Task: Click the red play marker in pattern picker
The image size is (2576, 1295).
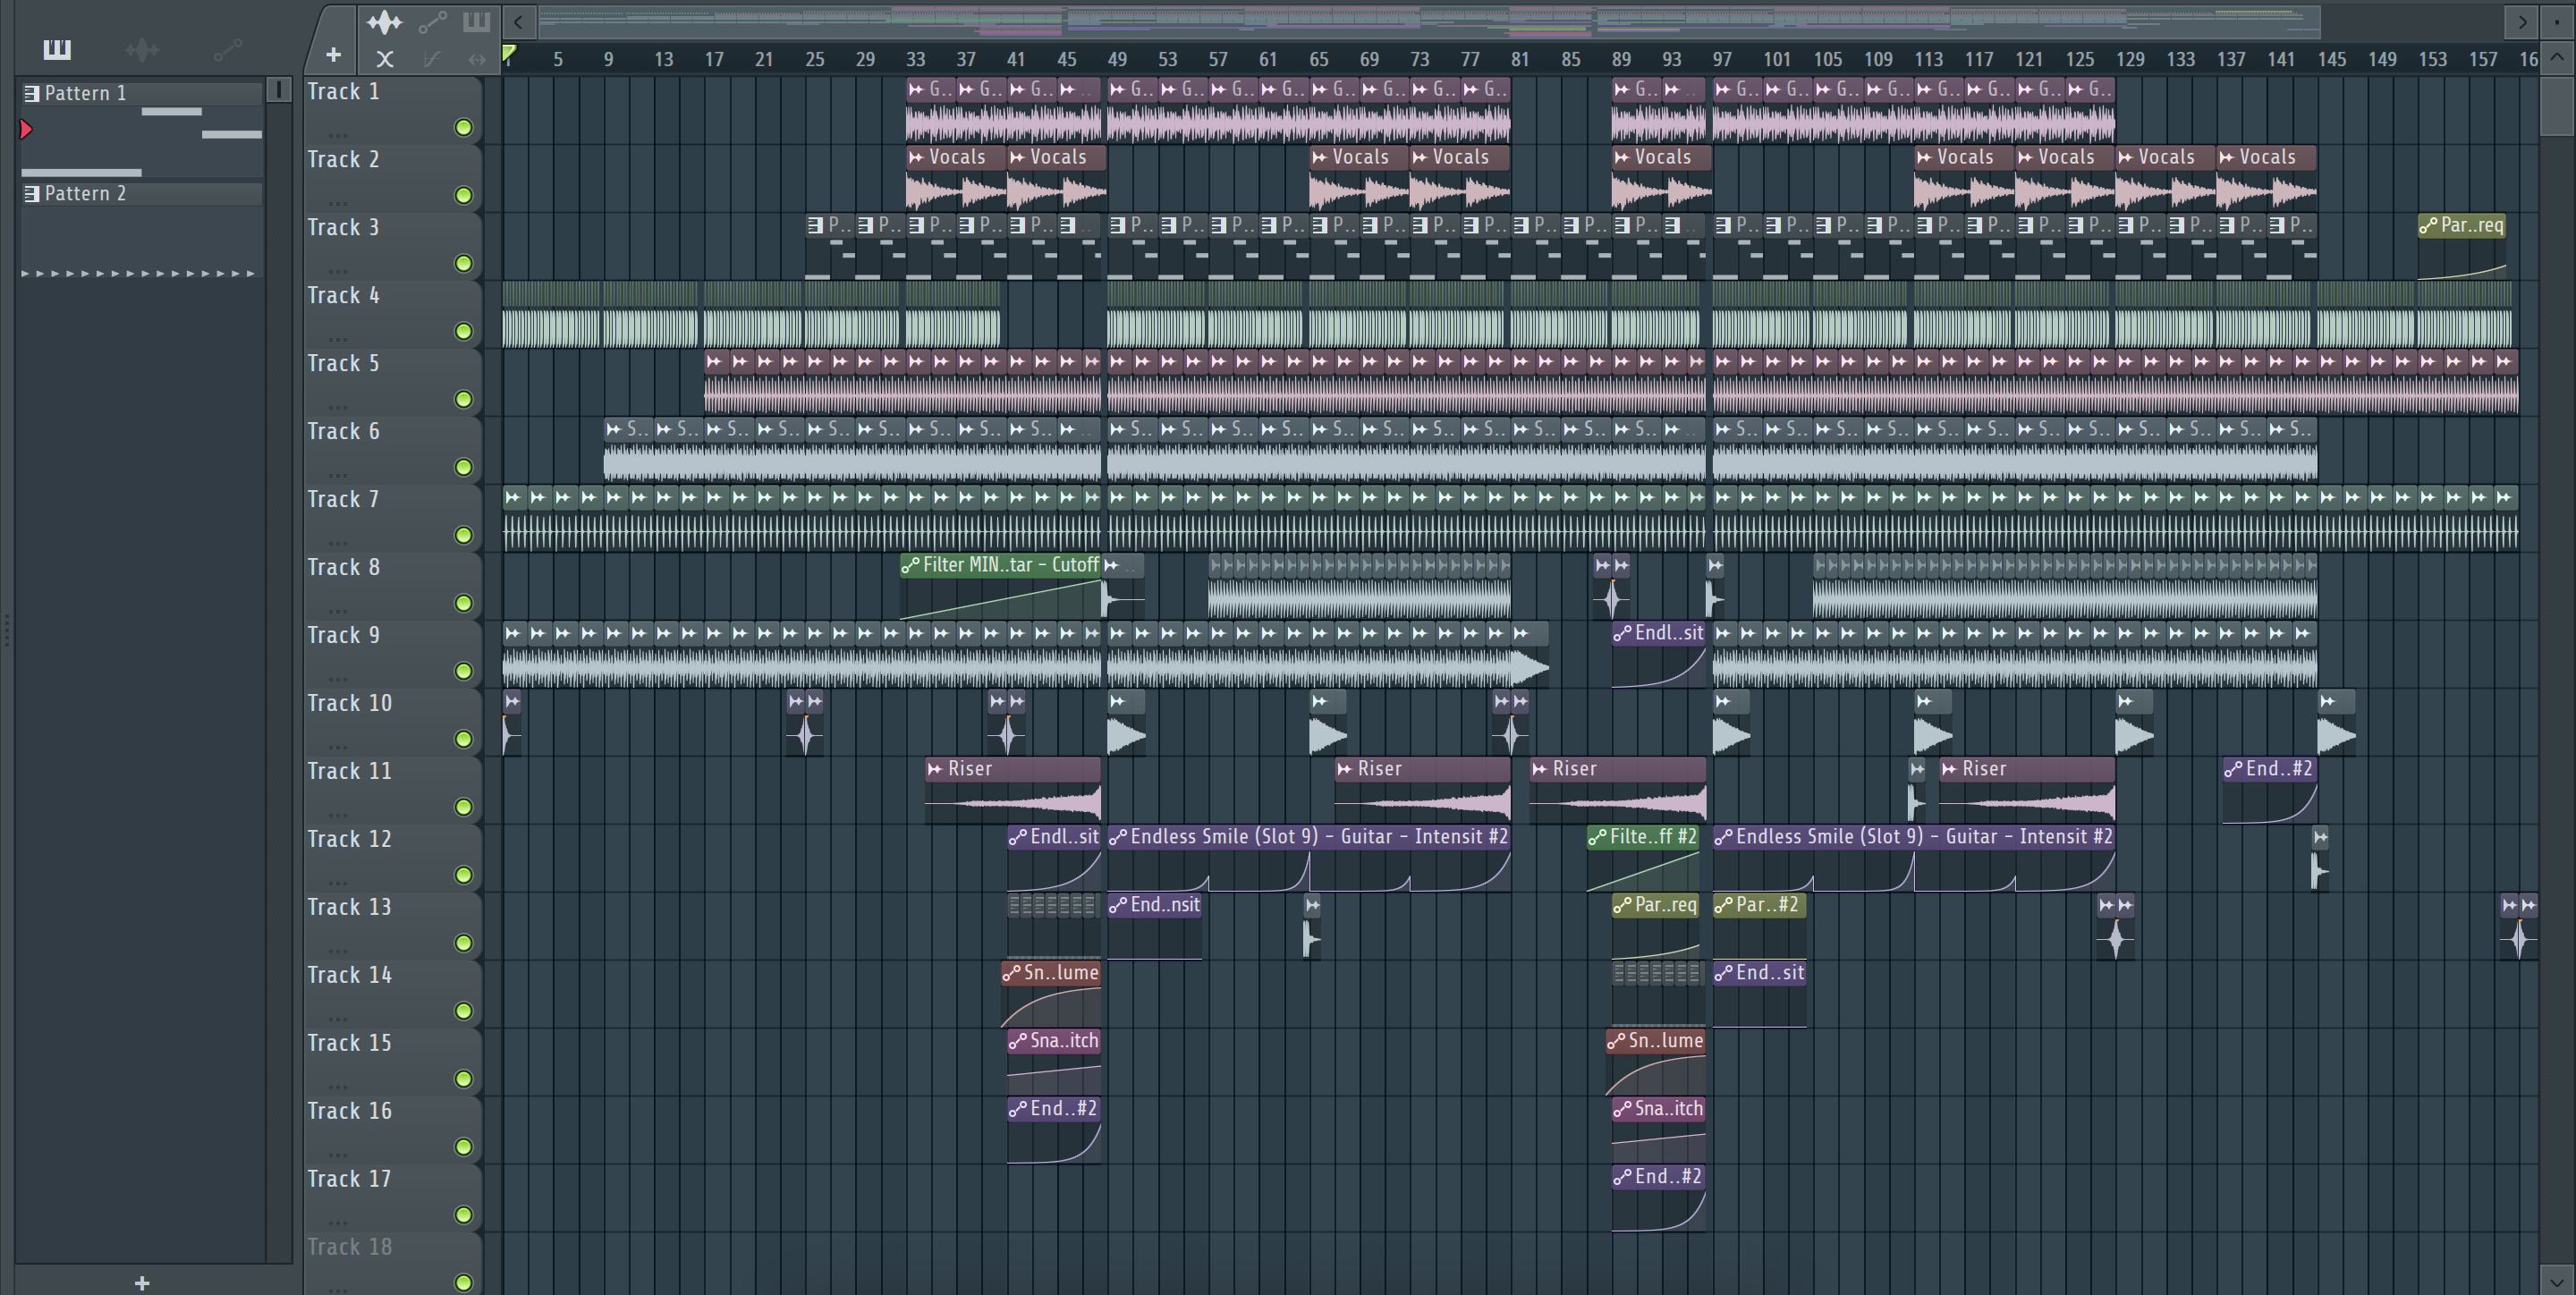Action: coord(26,129)
